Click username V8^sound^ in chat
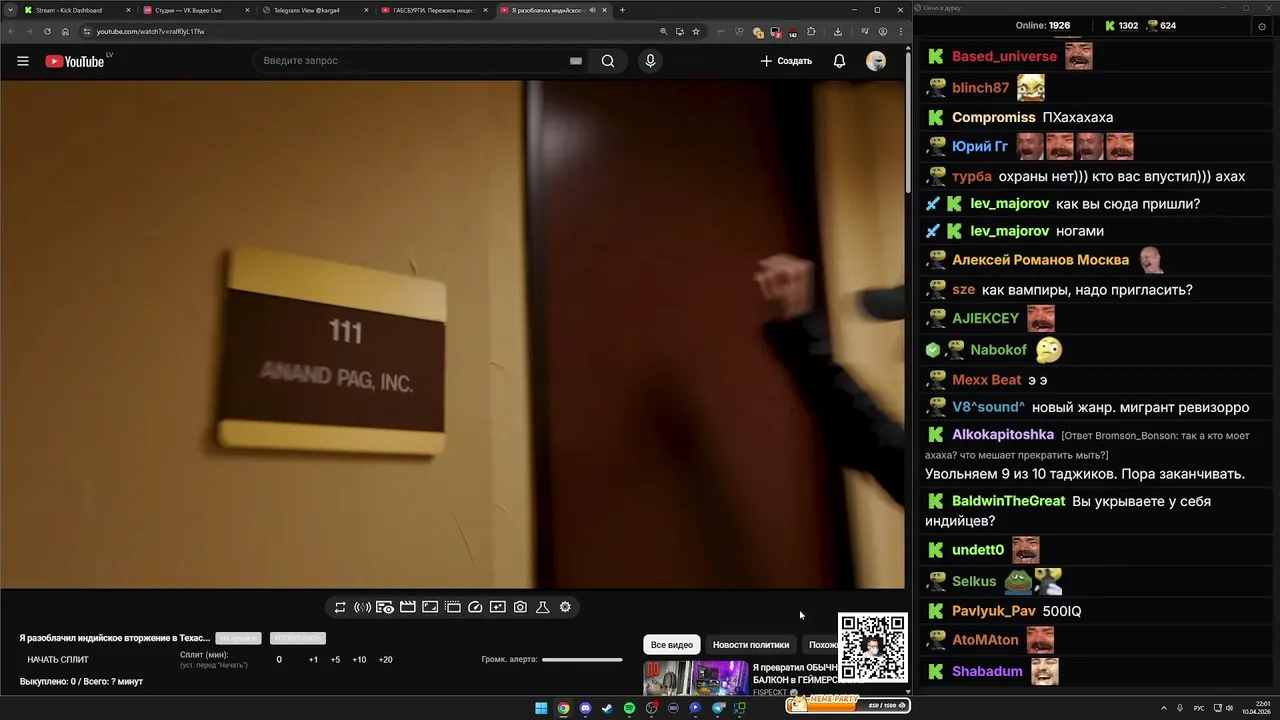This screenshot has height=720, width=1280. (x=988, y=407)
